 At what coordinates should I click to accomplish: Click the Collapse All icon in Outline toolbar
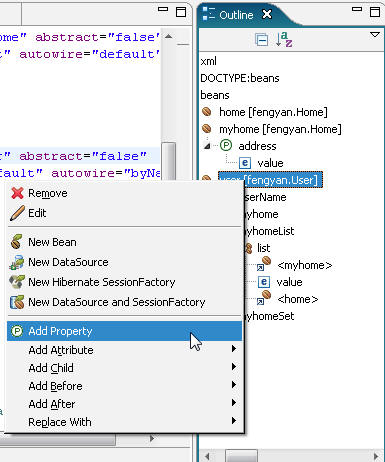click(261, 40)
